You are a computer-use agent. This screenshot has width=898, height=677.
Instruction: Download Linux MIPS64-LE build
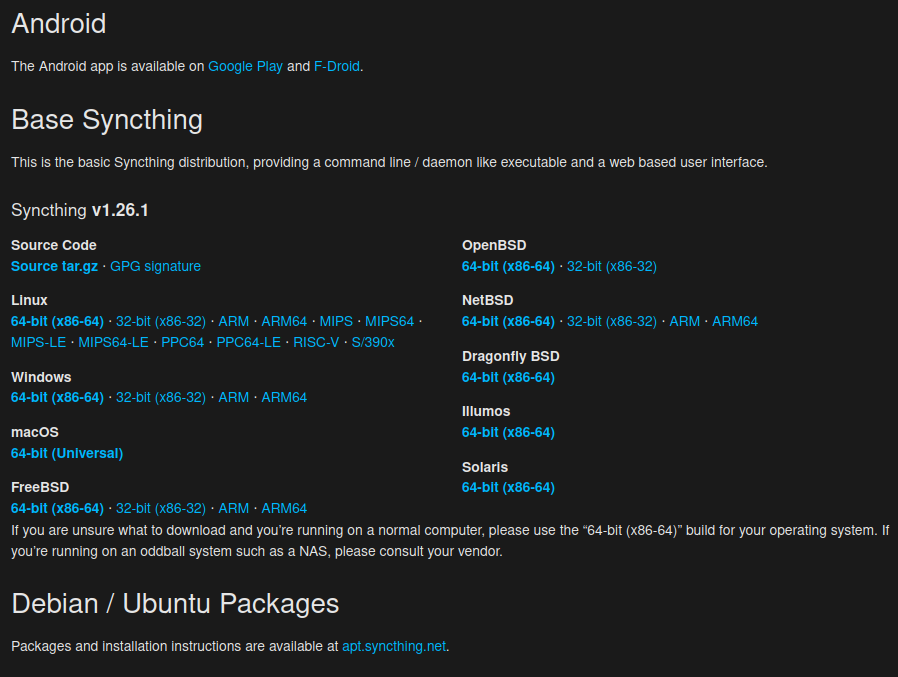(x=113, y=343)
